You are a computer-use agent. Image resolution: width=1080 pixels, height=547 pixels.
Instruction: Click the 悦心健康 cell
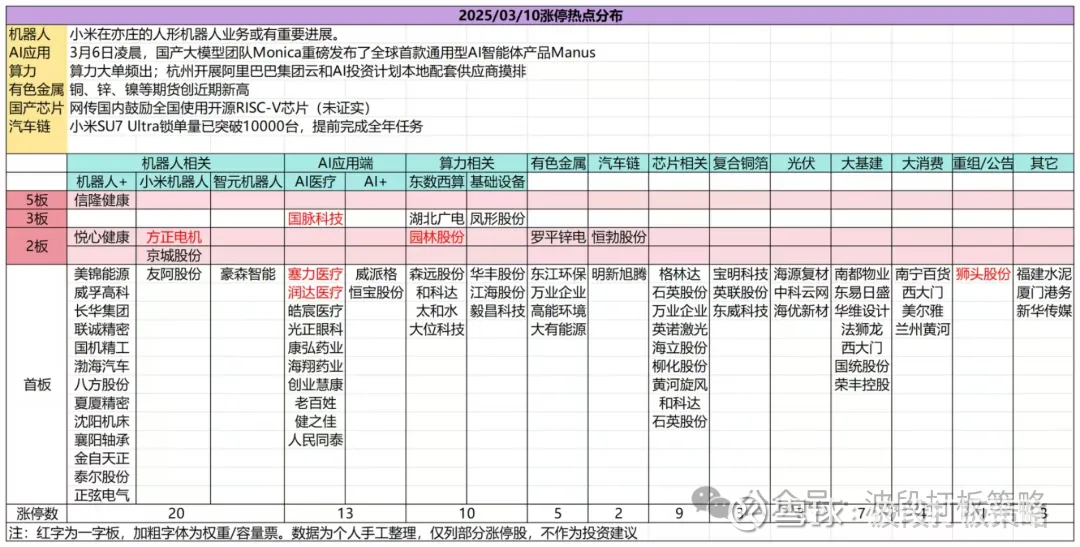tap(102, 238)
